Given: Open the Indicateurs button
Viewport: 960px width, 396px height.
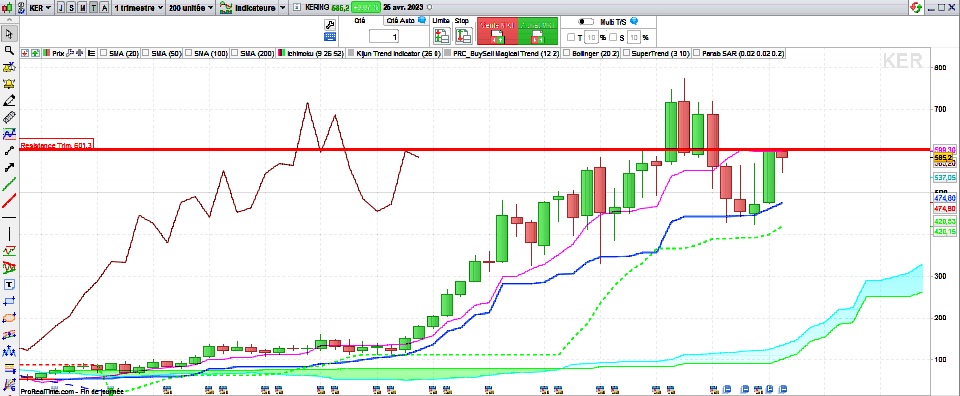Looking at the screenshot, I should [x=252, y=8].
